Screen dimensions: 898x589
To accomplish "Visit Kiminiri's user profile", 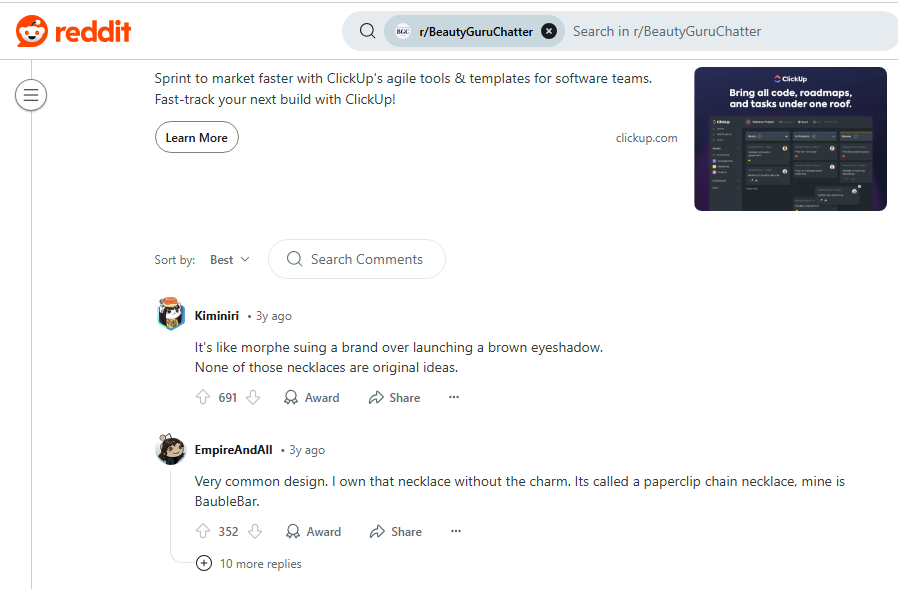I will (218, 315).
